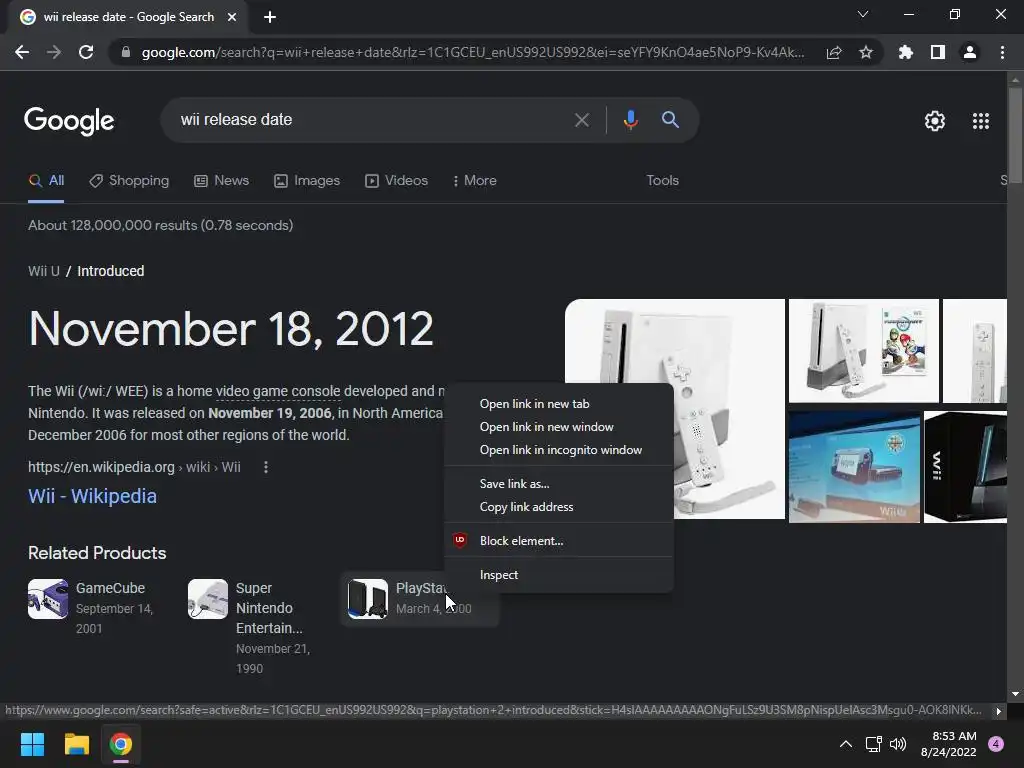Image resolution: width=1024 pixels, height=768 pixels.
Task: Choose Inspect from the context menu
Action: point(559,575)
